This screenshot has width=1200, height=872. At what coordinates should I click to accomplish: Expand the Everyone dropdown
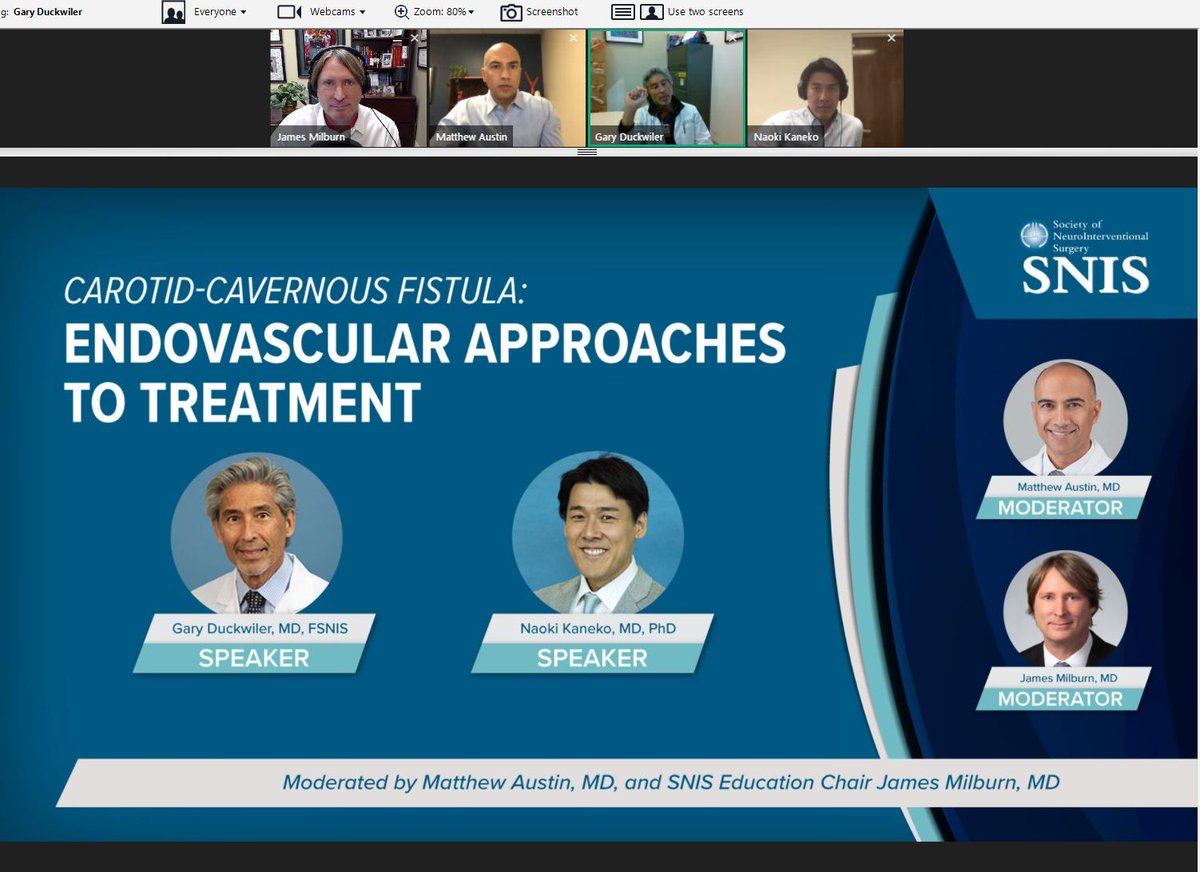[220, 12]
